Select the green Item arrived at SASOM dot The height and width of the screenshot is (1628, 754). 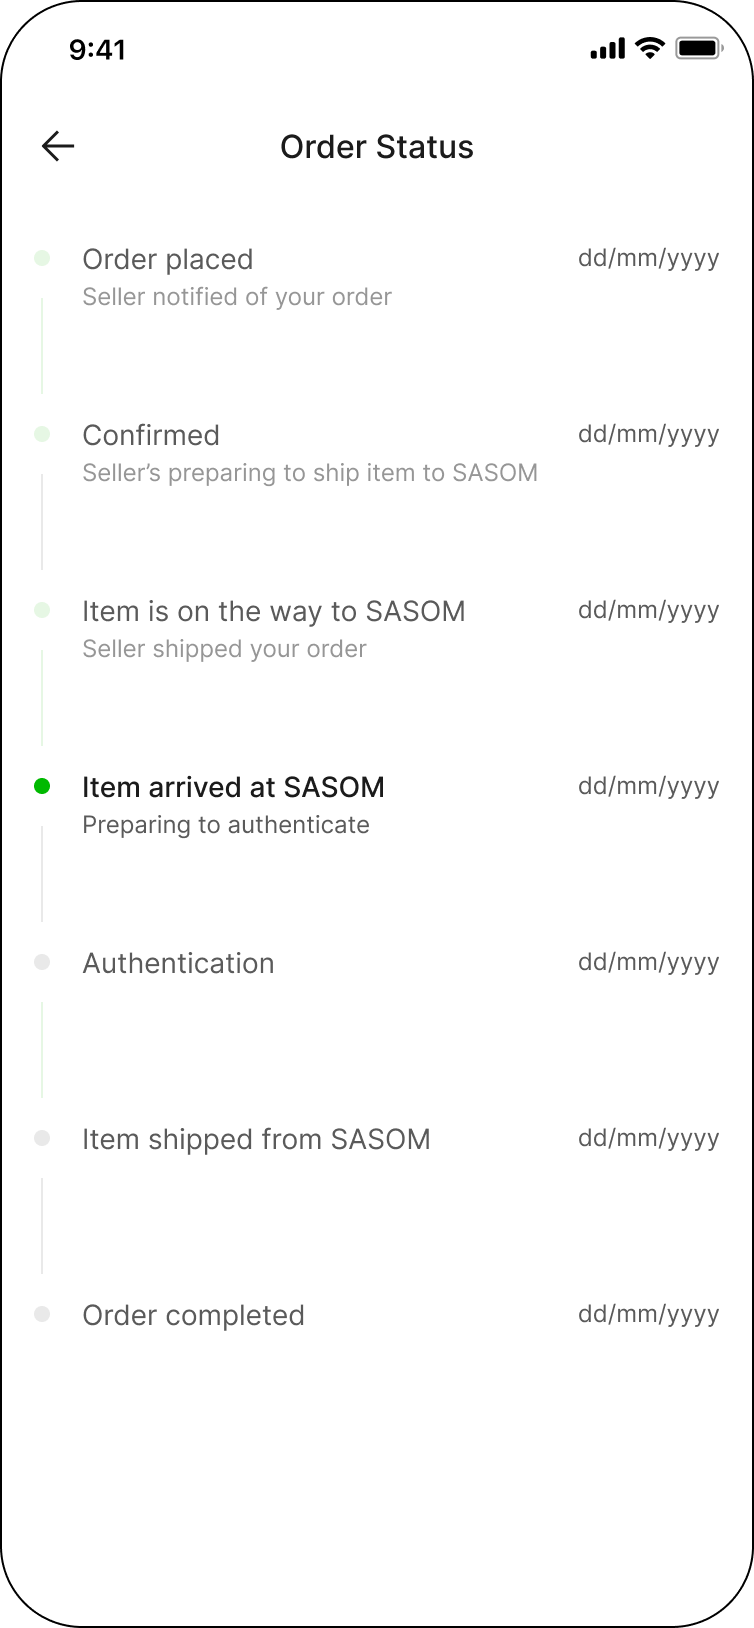[x=42, y=786]
